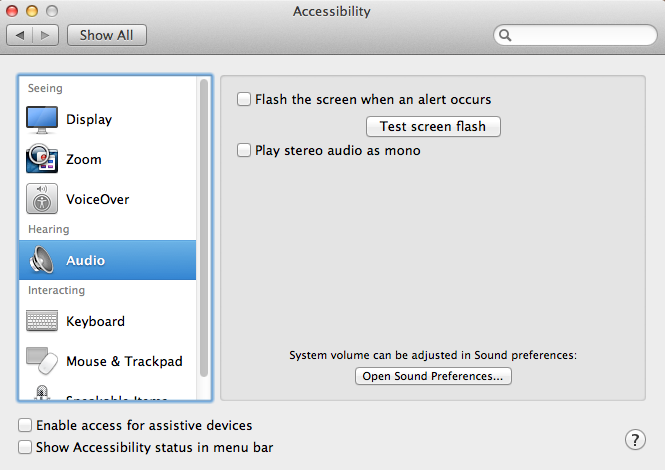Select the VoiceOver accessibility icon
Screen dimensions: 665x470
click(42, 199)
